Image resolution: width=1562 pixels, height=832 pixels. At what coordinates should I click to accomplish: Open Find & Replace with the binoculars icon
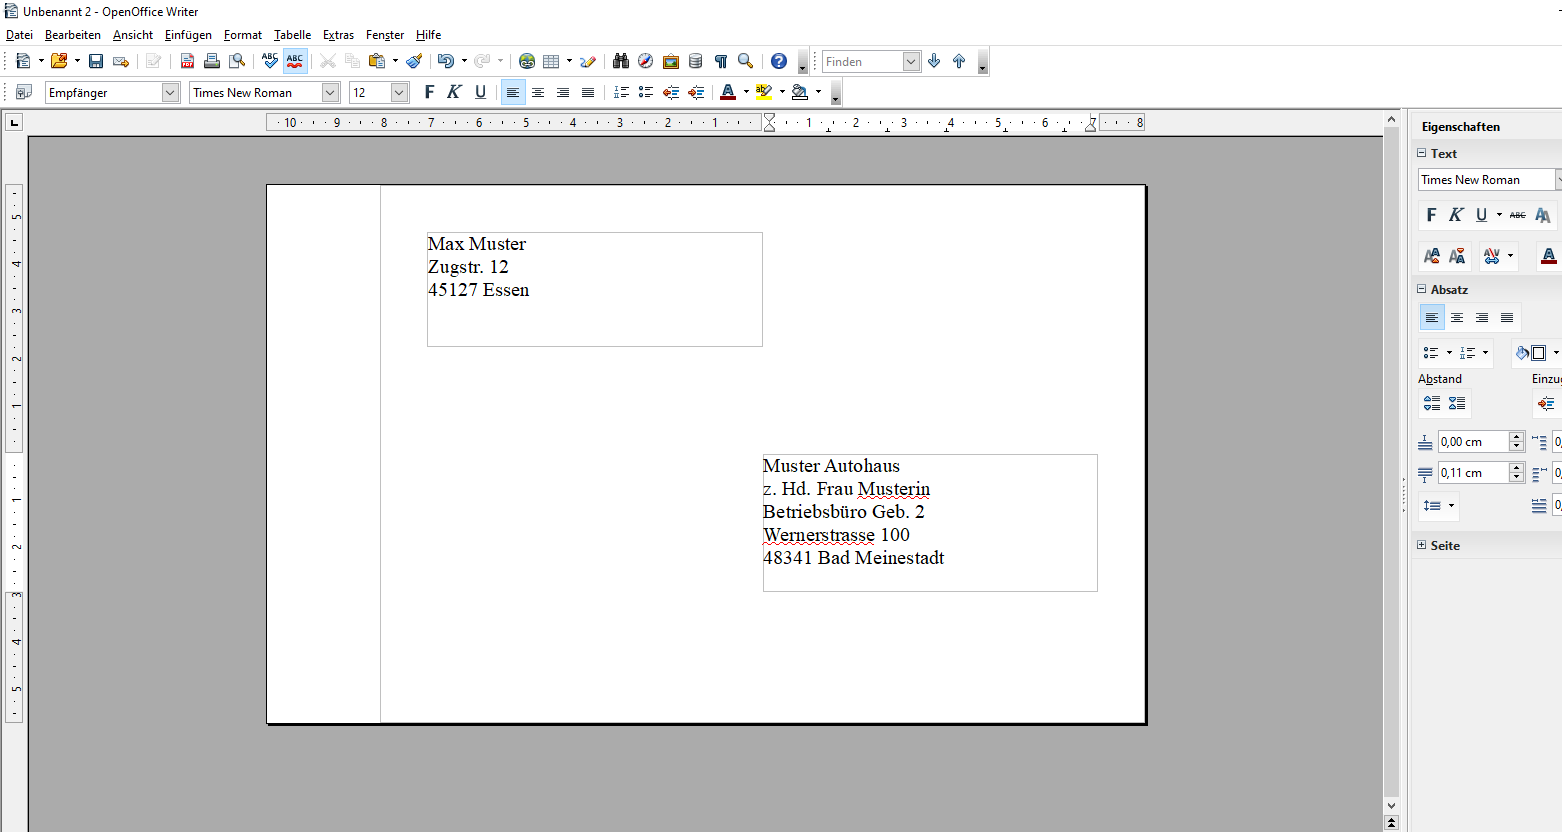(x=620, y=61)
